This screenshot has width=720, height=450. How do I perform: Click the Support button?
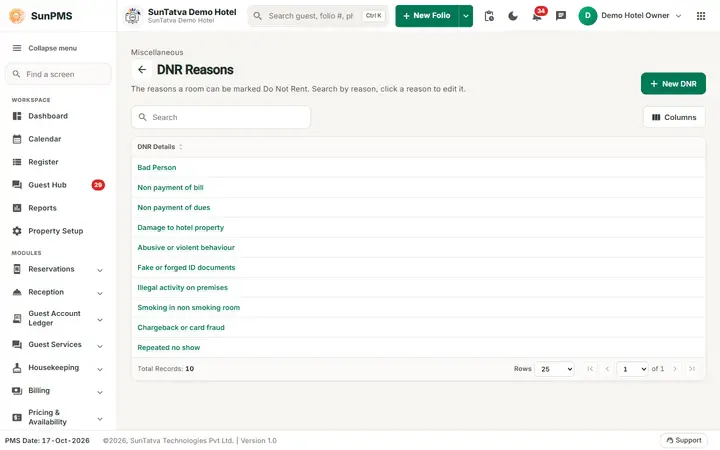(x=684, y=440)
